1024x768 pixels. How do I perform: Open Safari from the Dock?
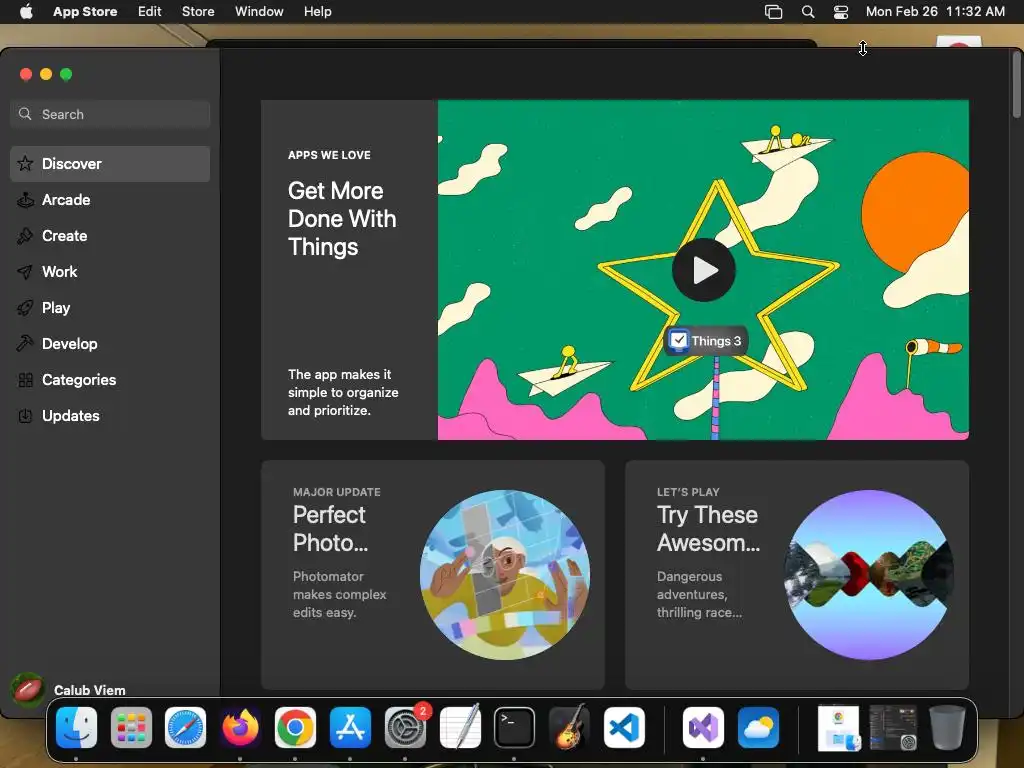point(185,728)
